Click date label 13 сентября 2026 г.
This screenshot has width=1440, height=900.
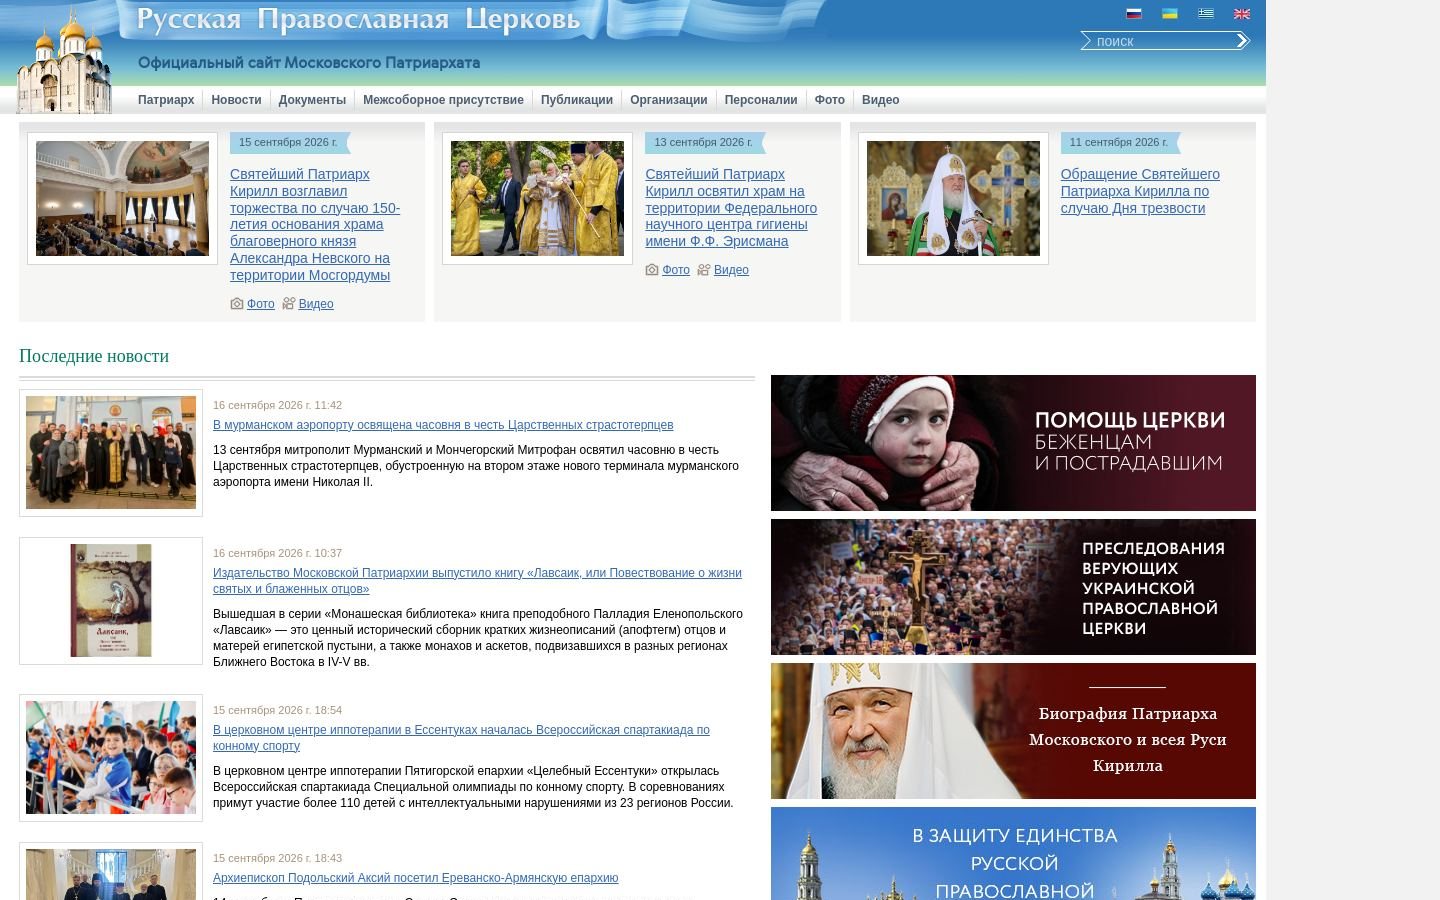click(703, 142)
